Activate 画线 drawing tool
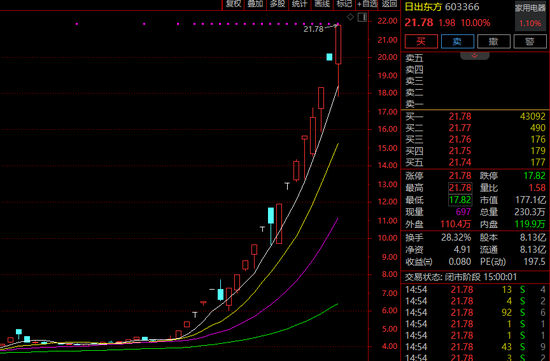Screen dimensions: 550x361 pyautogui.click(x=322, y=4)
